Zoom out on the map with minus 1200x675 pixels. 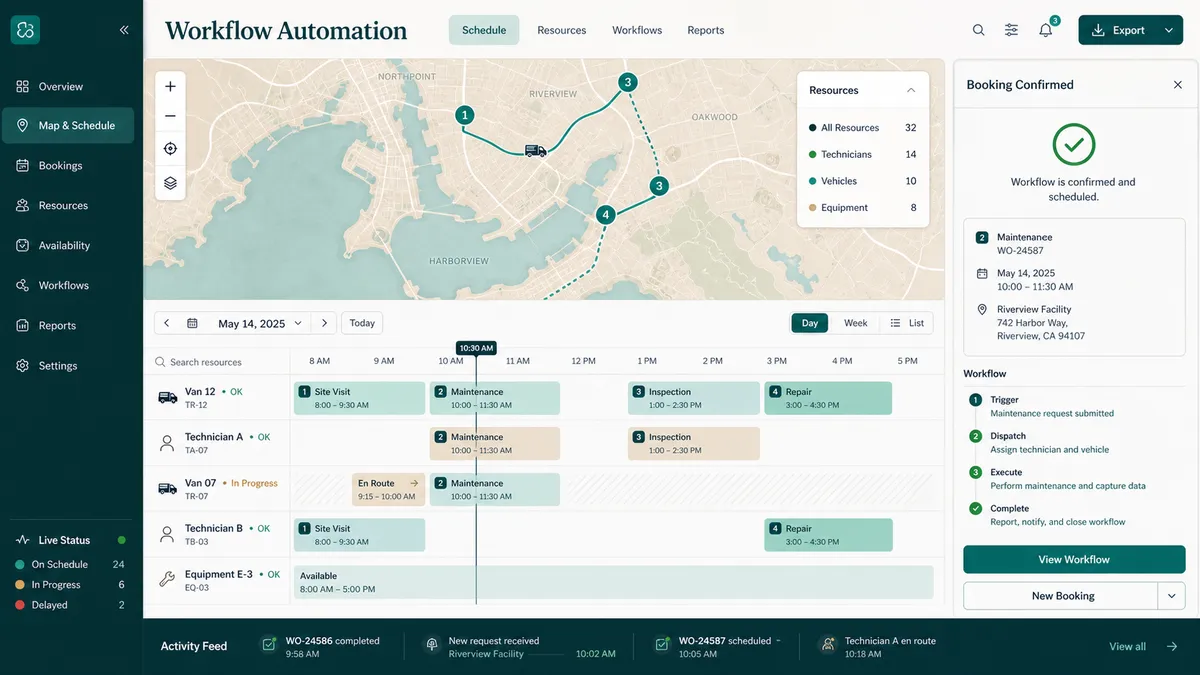pos(170,116)
